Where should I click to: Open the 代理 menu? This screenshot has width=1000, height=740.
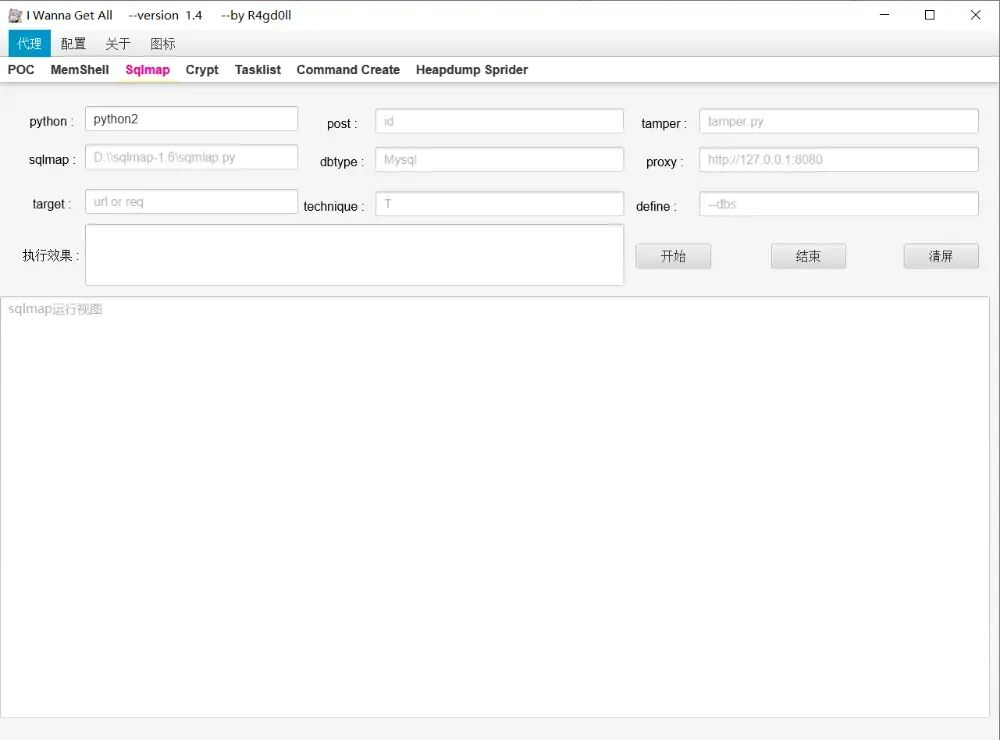pos(30,44)
